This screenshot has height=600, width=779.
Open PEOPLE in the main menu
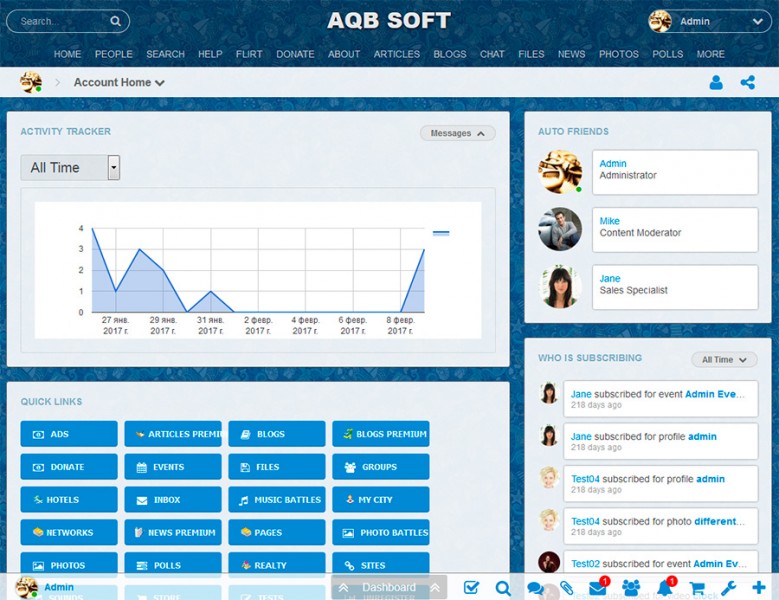(x=114, y=54)
